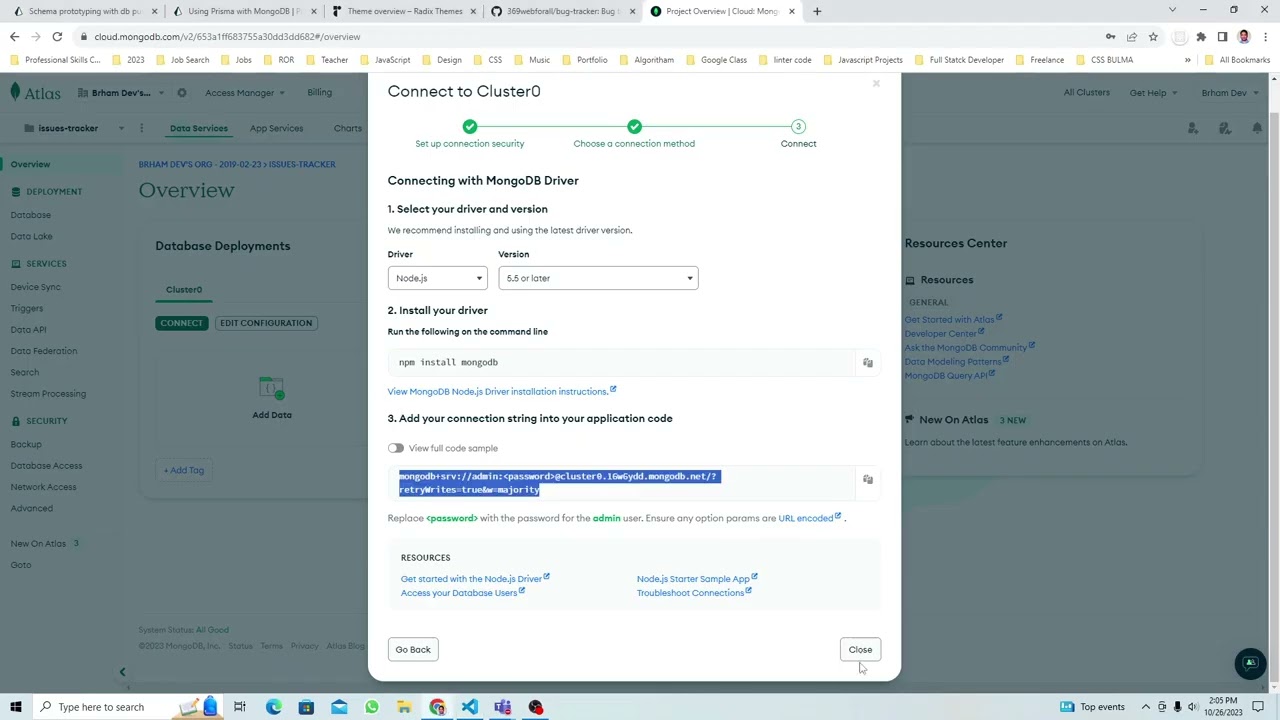Screen dimensions: 1280x720
Task: Open the Chrome three-dot menu
Action: click(1265, 37)
